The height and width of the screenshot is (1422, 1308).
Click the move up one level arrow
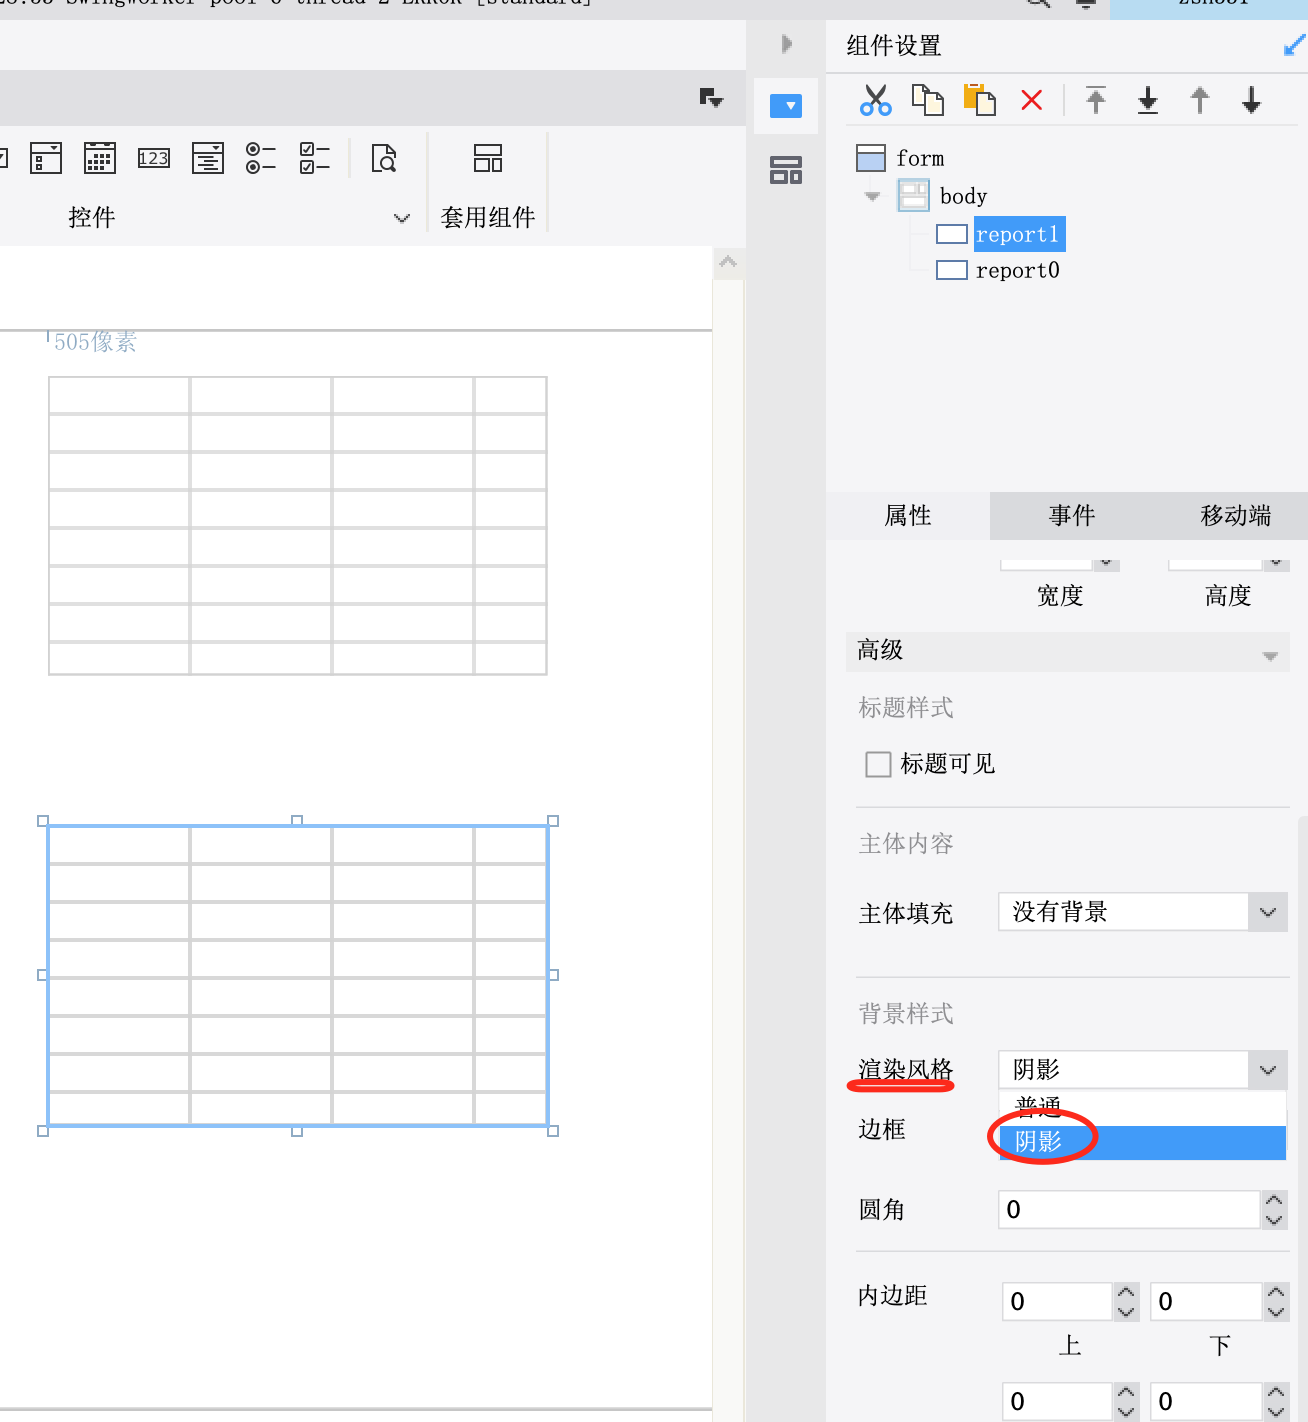tap(1200, 100)
